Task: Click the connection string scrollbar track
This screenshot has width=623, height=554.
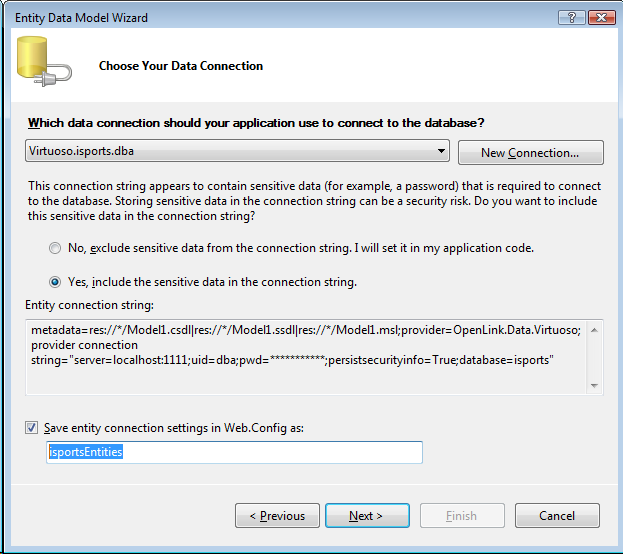Action: pos(594,357)
